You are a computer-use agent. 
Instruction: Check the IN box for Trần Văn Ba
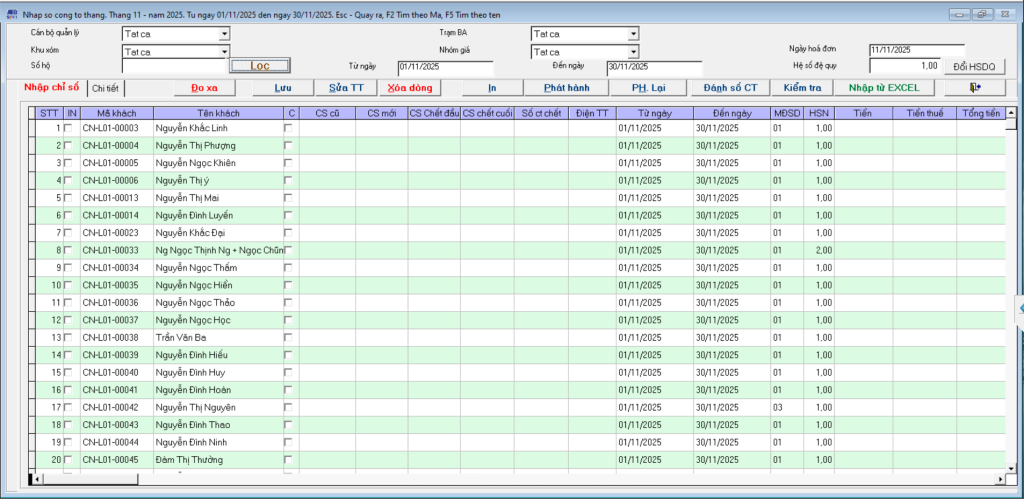69,337
